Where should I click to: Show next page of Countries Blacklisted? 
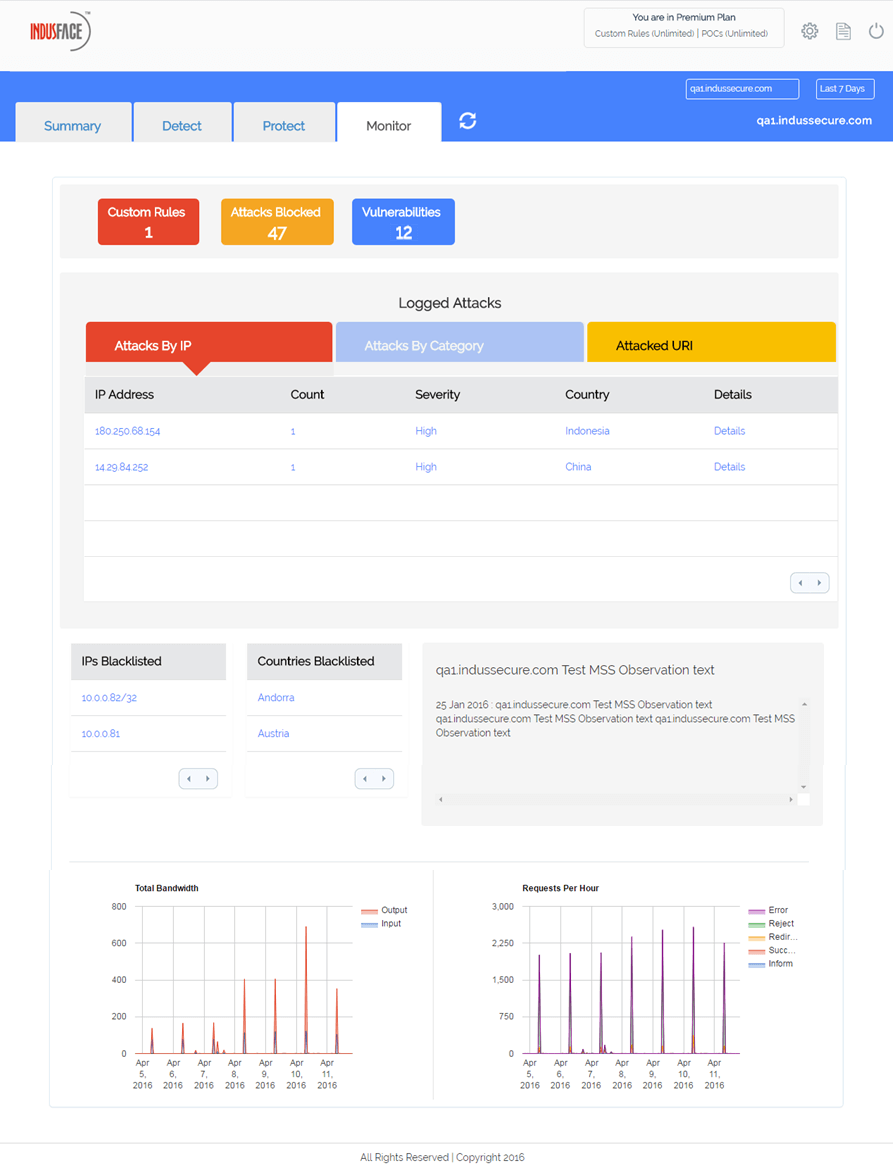point(383,779)
